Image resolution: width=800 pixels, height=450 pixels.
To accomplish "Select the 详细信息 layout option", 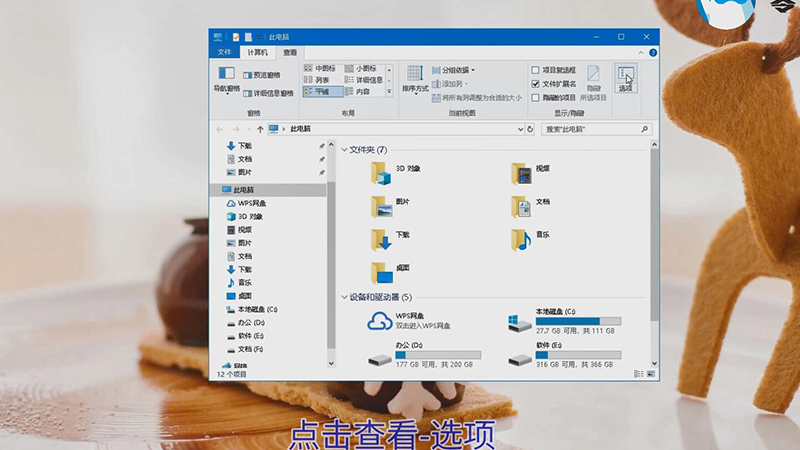I will (x=367, y=80).
